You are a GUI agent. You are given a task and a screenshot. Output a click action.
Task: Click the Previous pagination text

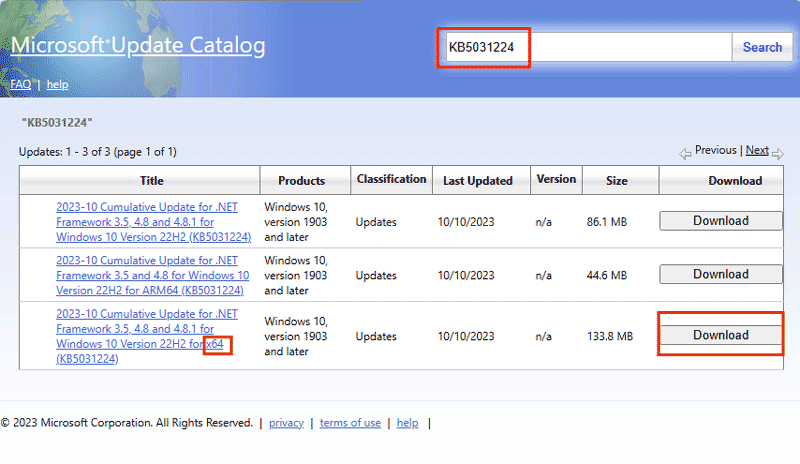click(715, 150)
